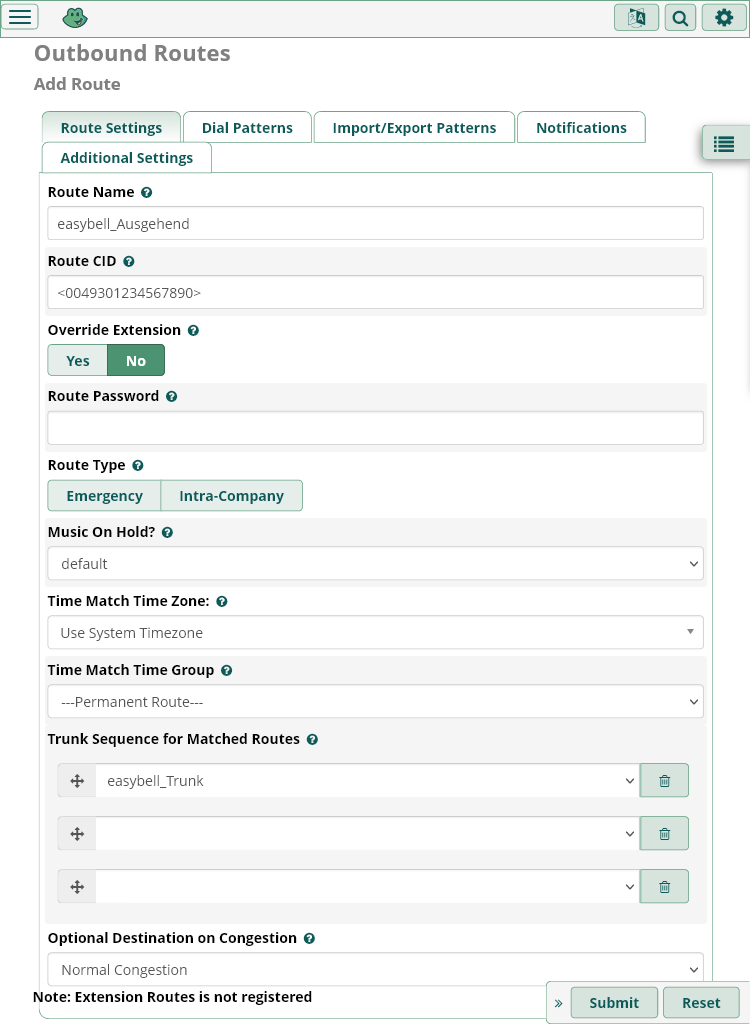Open the hamburger navigation menu
750x1031 pixels.
coord(22,17)
